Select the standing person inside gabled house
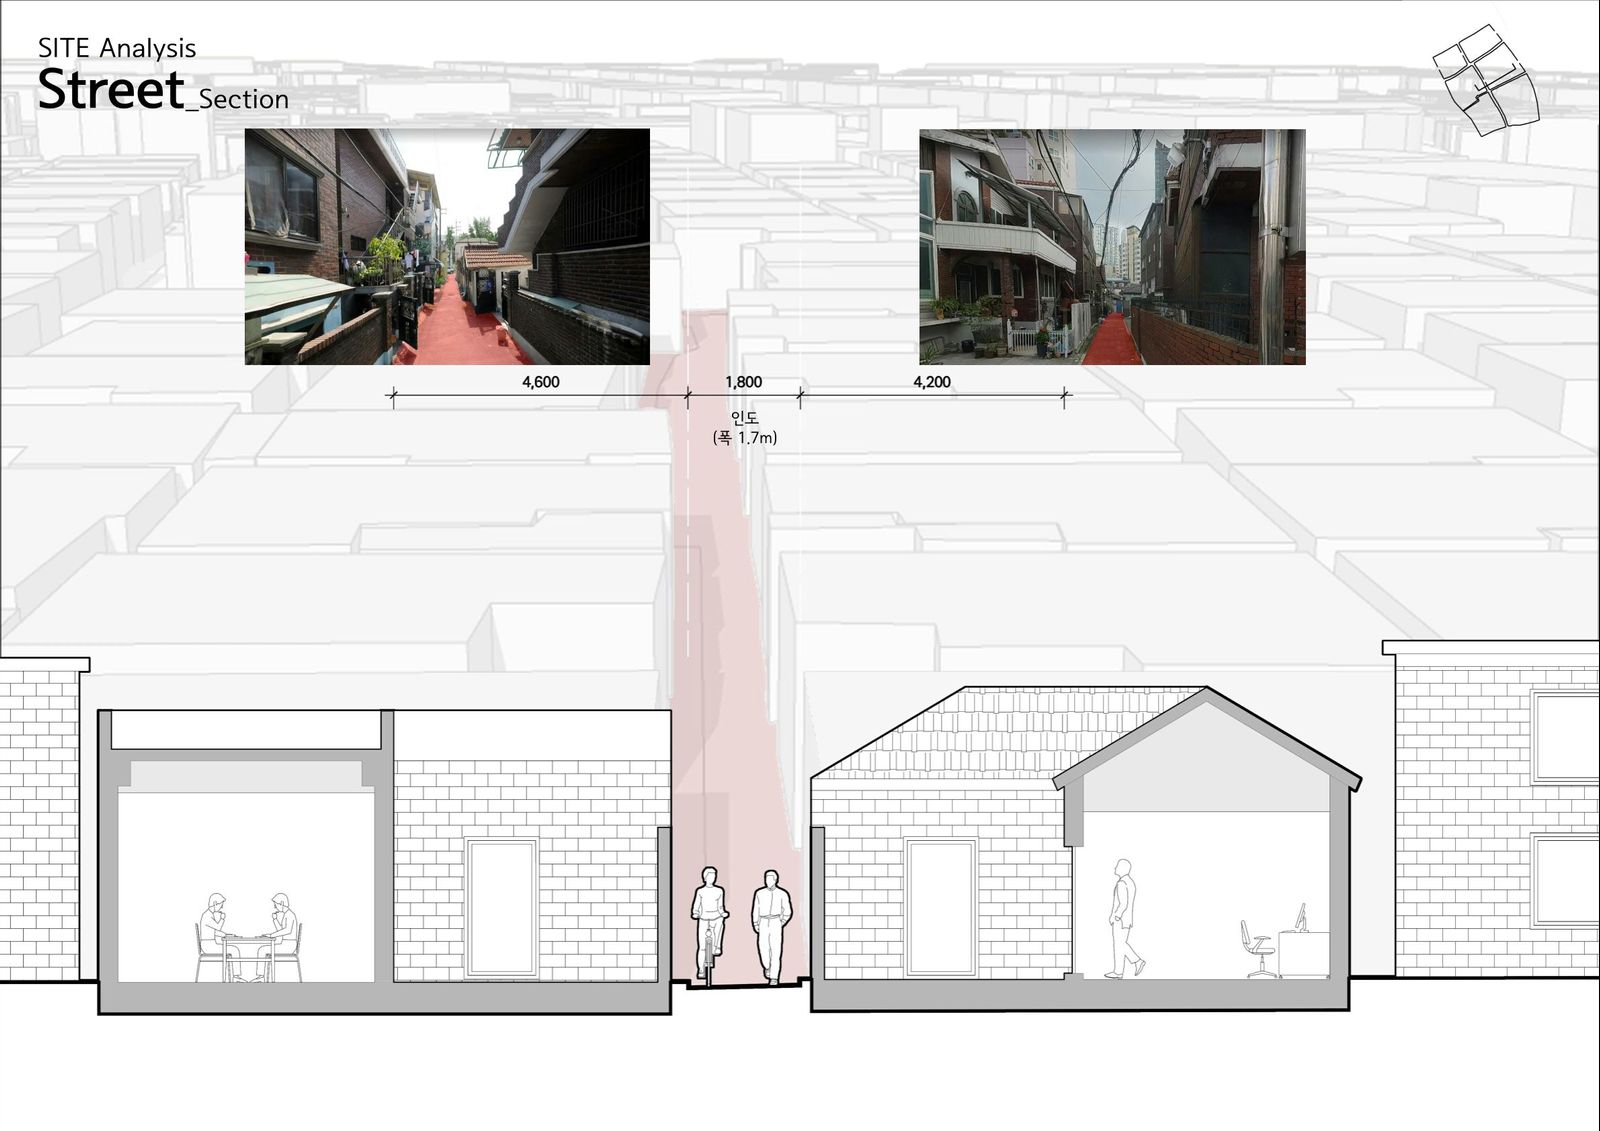The height and width of the screenshot is (1131, 1600). coord(1124,918)
